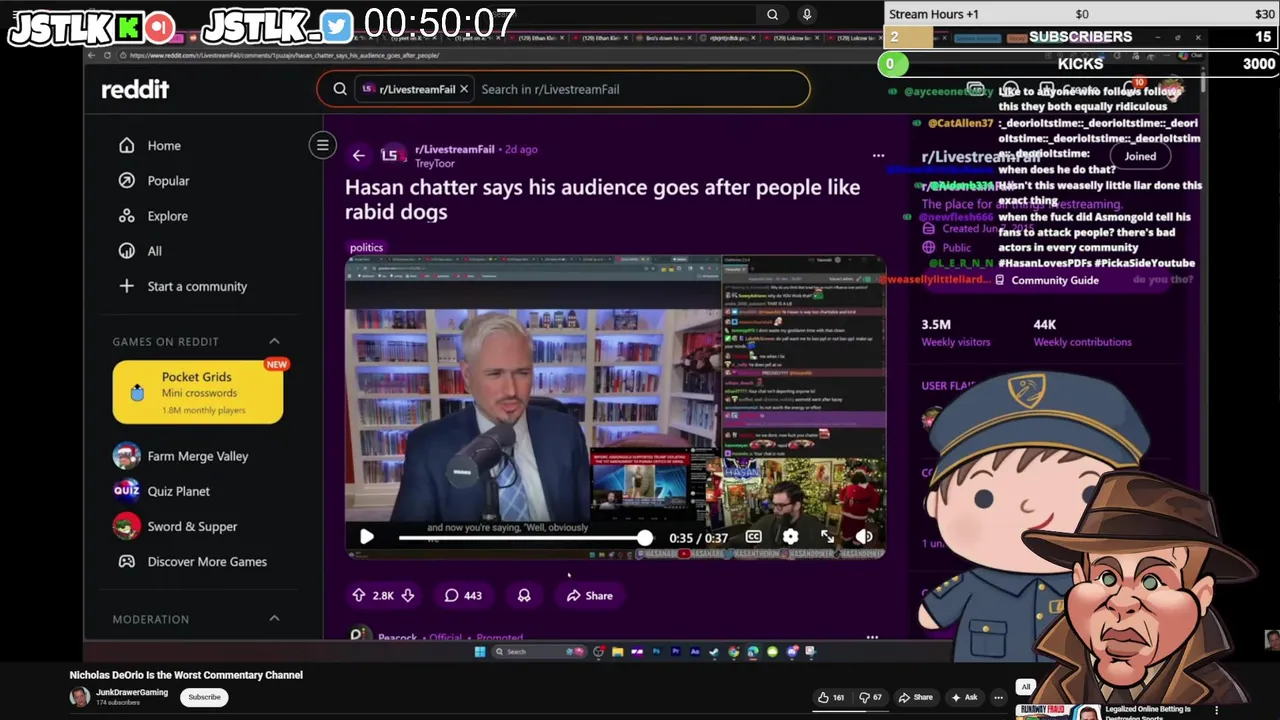Click the Windows Start button in taskbar
Screen dimensions: 1280x720
(480, 652)
